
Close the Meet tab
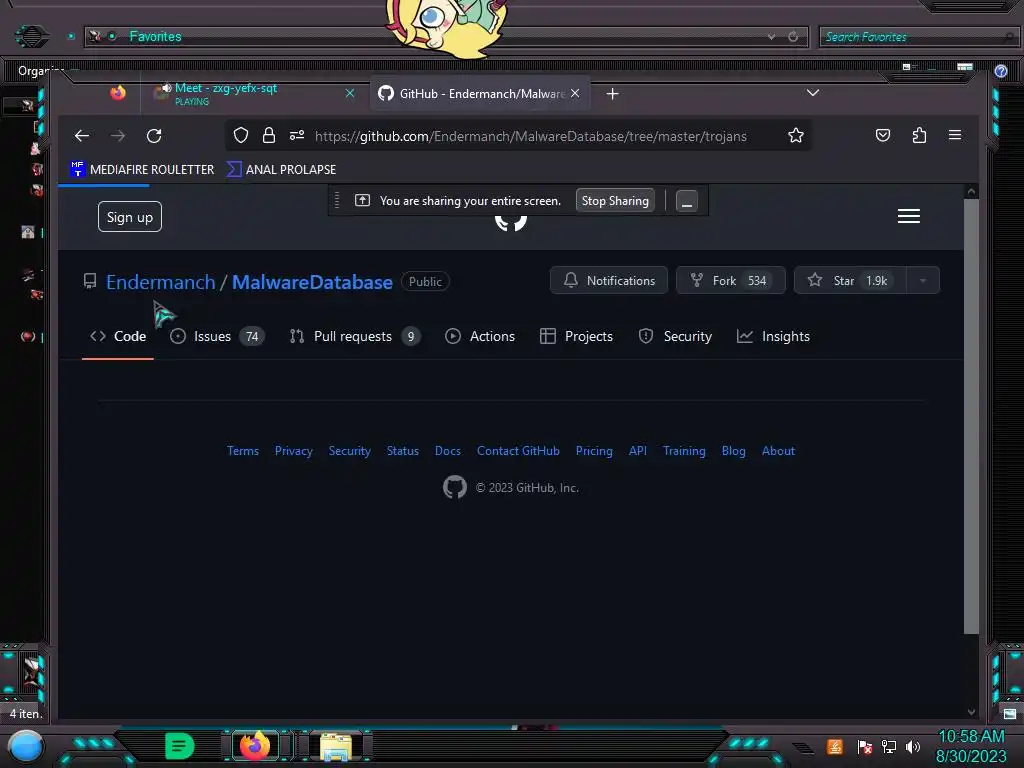tap(350, 93)
